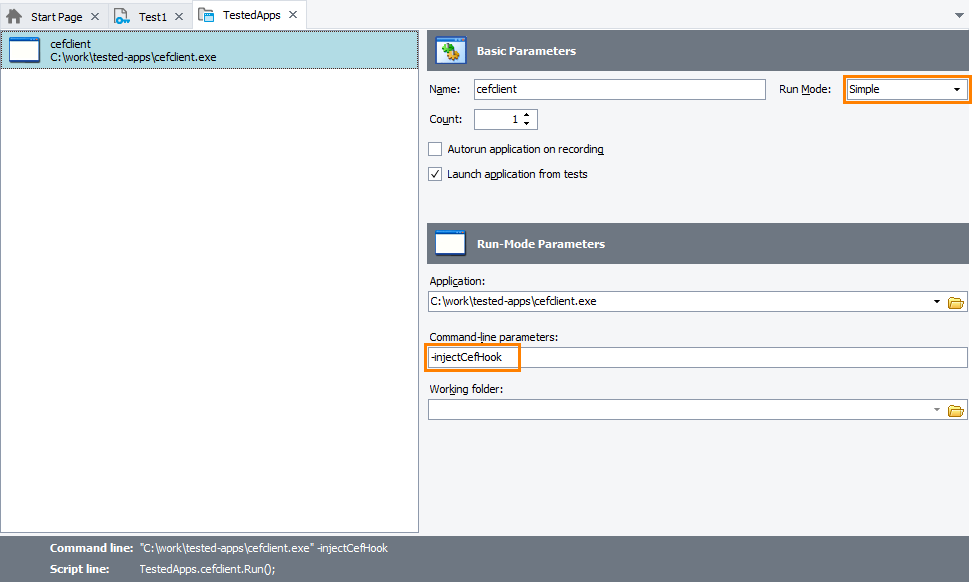972x582 pixels.
Task: Open the folder browse icon beside Application path
Action: point(957,301)
